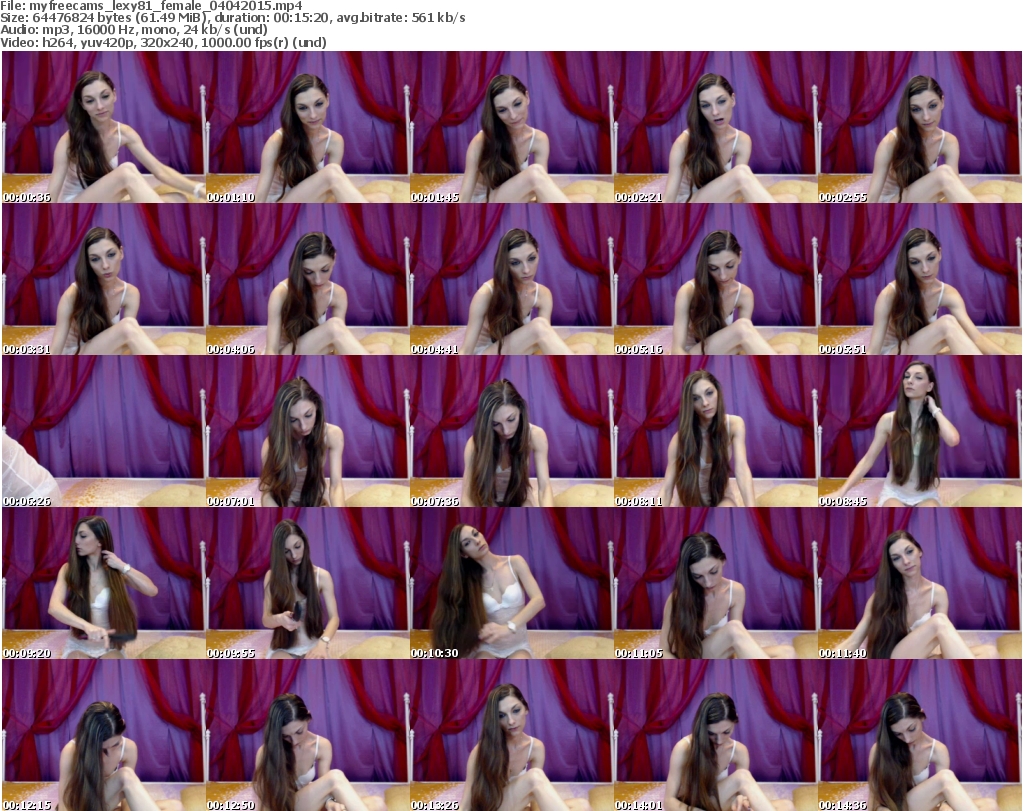Select the thumbnail stamped 00:08:11
The width and height of the screenshot is (1024, 811).
click(715, 431)
